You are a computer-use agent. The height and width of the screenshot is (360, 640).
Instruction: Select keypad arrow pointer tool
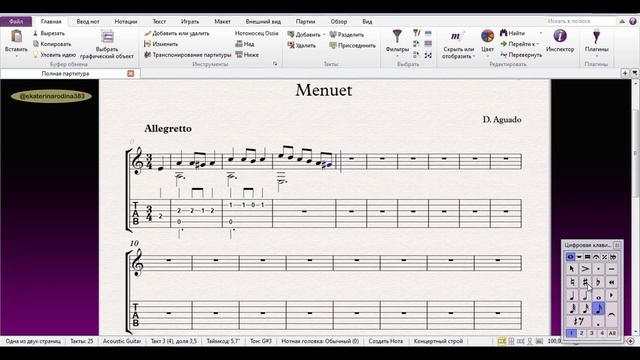[x=571, y=269]
